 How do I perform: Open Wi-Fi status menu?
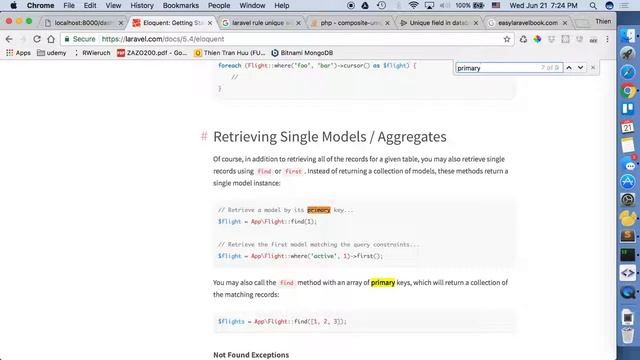[413, 5]
